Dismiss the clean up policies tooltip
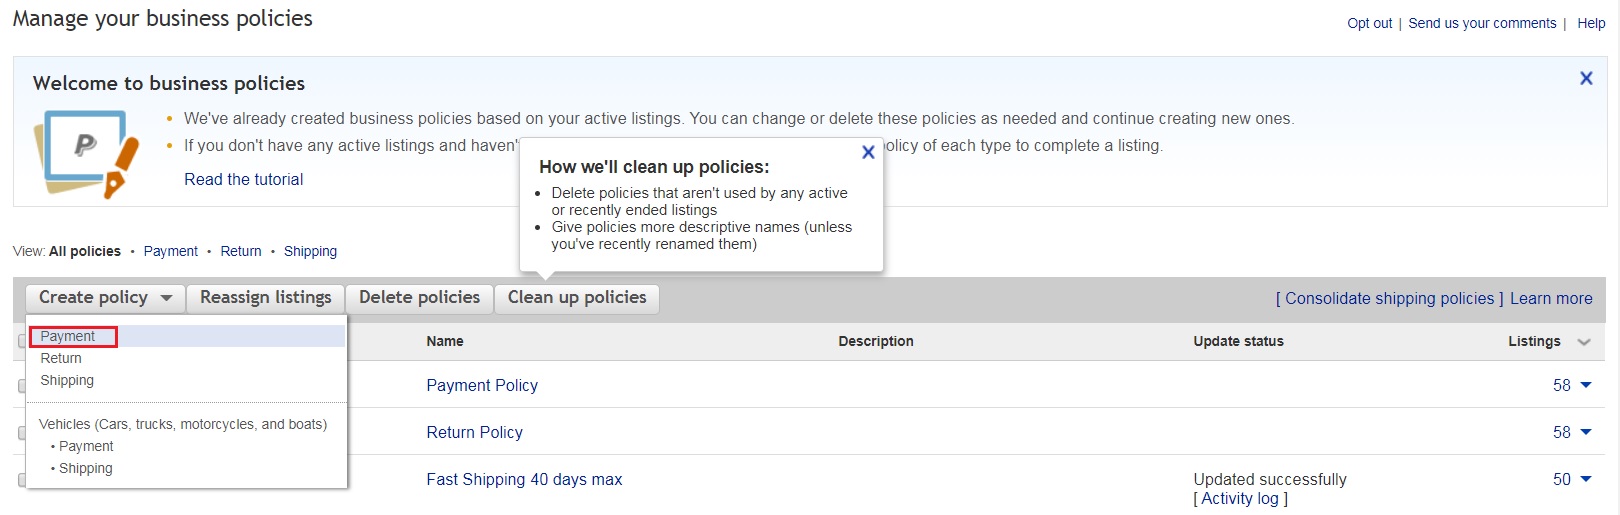The height and width of the screenshot is (515, 1620). point(868,152)
